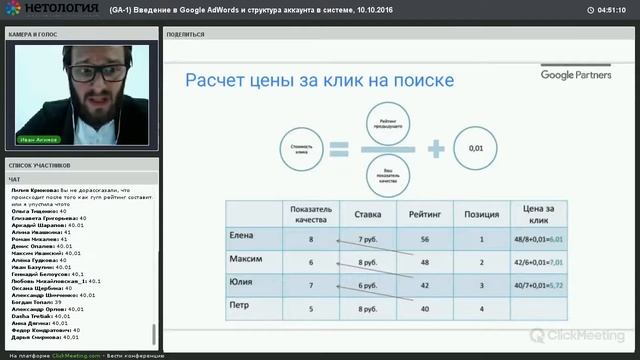Image resolution: width=640 pixels, height=360 pixels.
Task: Click the 04:51:10 session timer
Action: 611,10
